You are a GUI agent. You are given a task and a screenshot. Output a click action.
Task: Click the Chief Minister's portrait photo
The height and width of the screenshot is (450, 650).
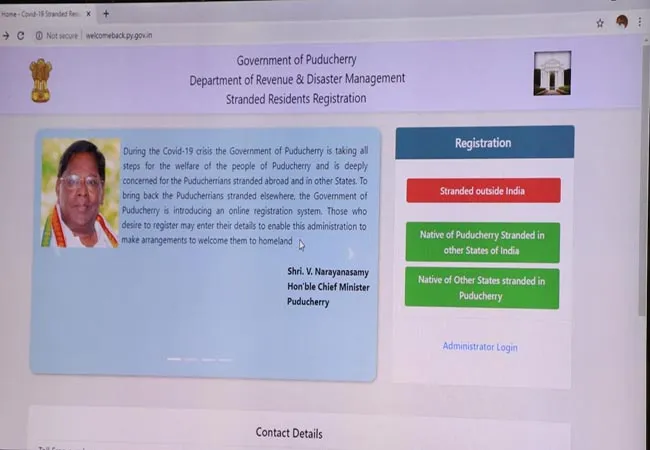pyautogui.click(x=80, y=193)
